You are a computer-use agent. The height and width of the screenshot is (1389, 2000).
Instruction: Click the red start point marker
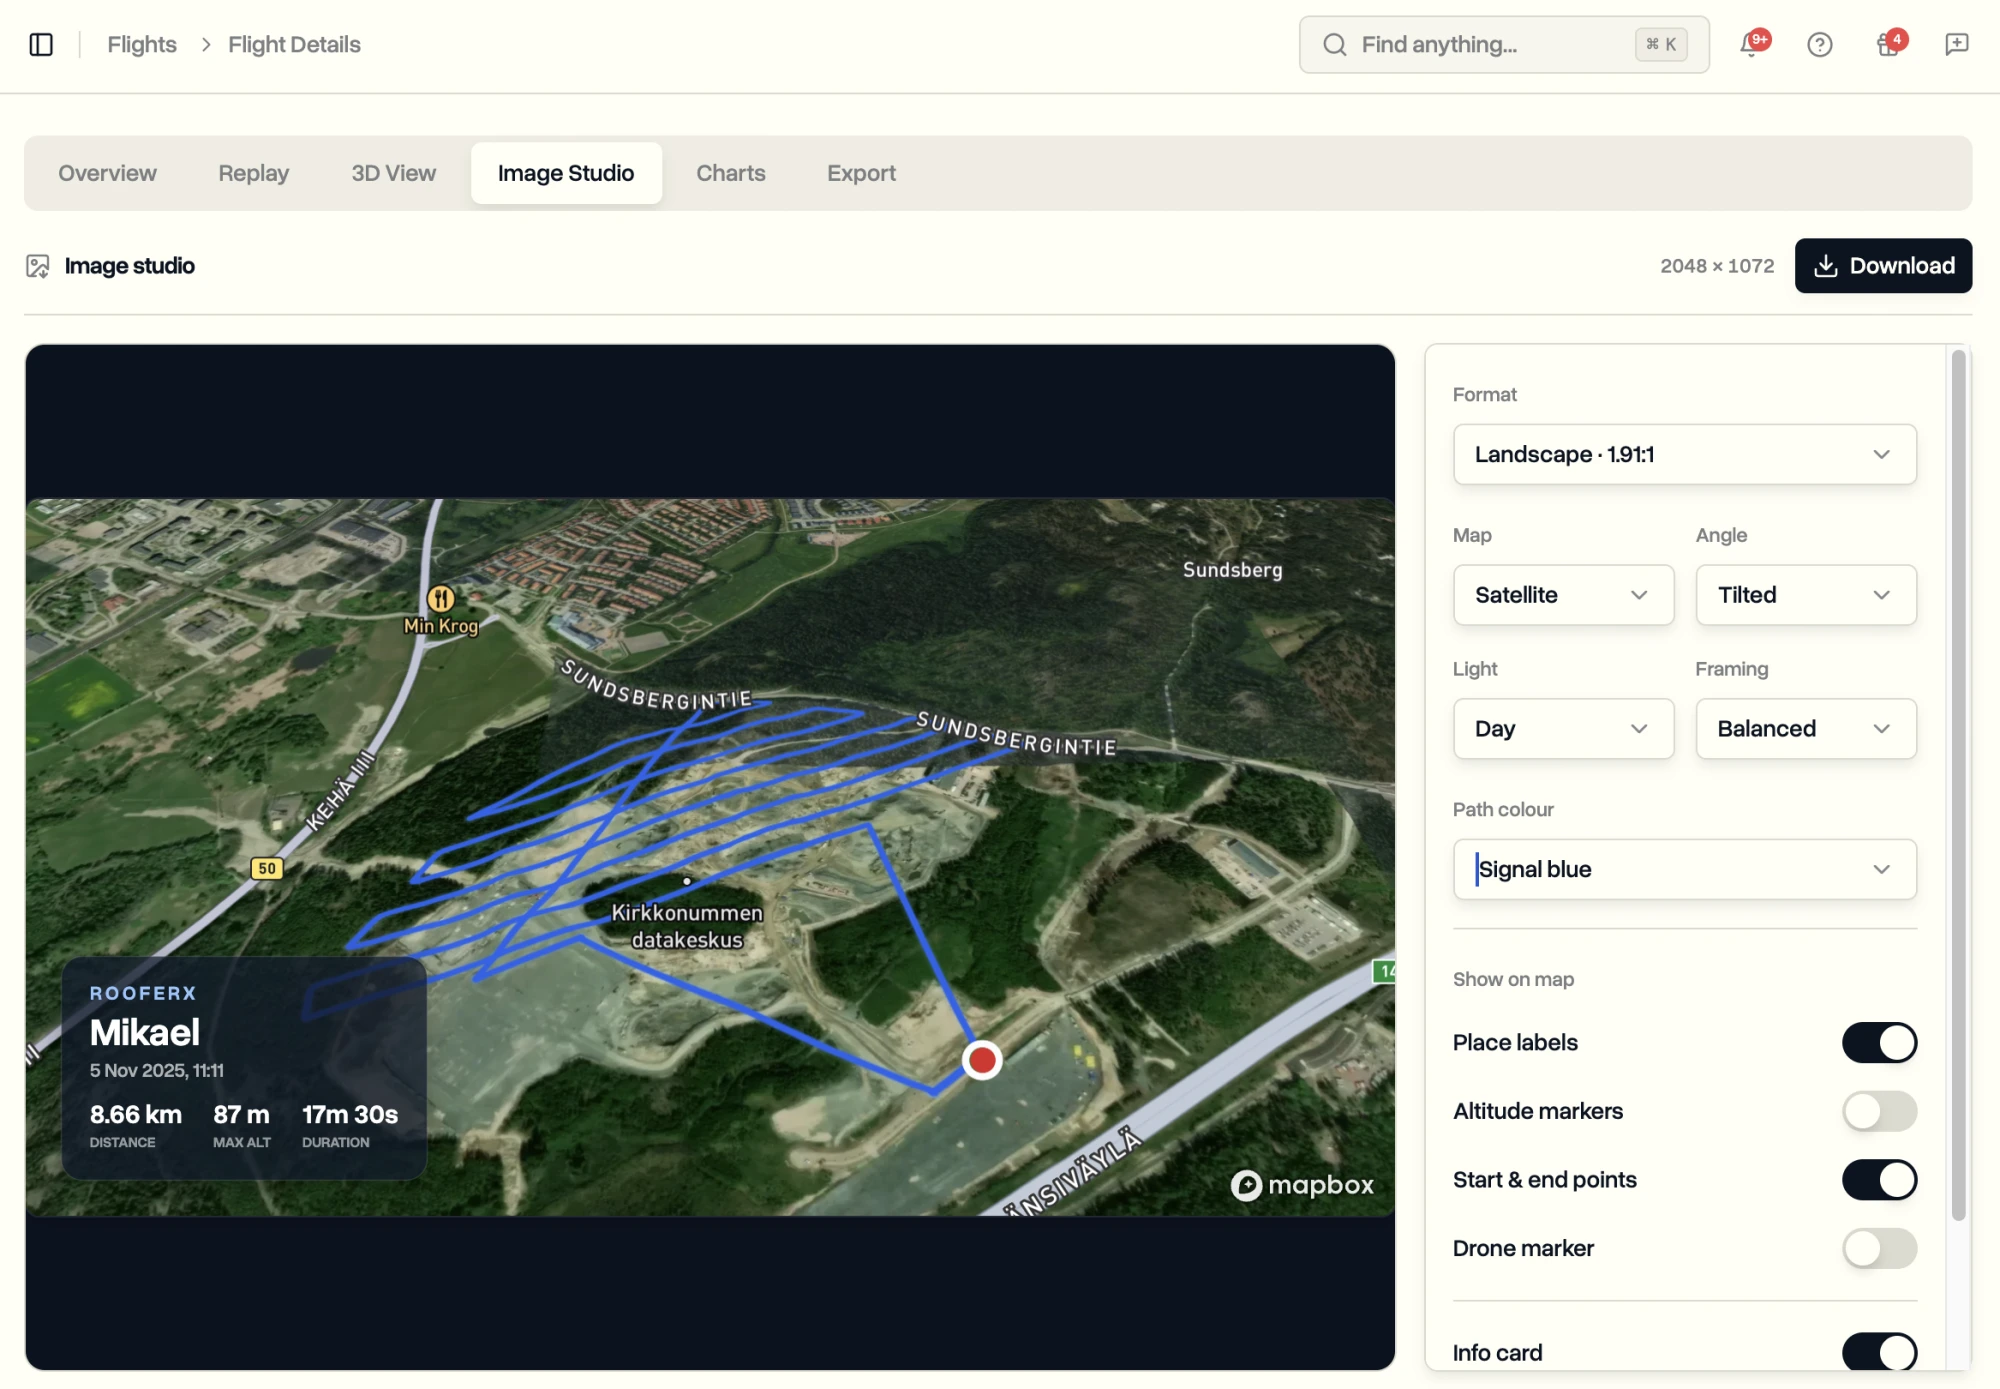click(x=982, y=1059)
